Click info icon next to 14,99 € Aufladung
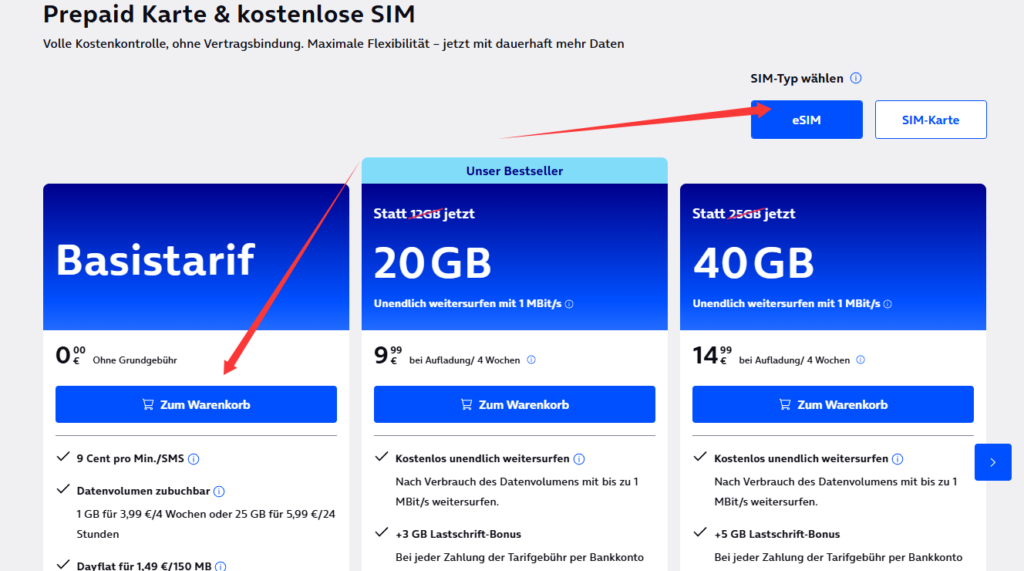The image size is (1024, 571). point(861,360)
